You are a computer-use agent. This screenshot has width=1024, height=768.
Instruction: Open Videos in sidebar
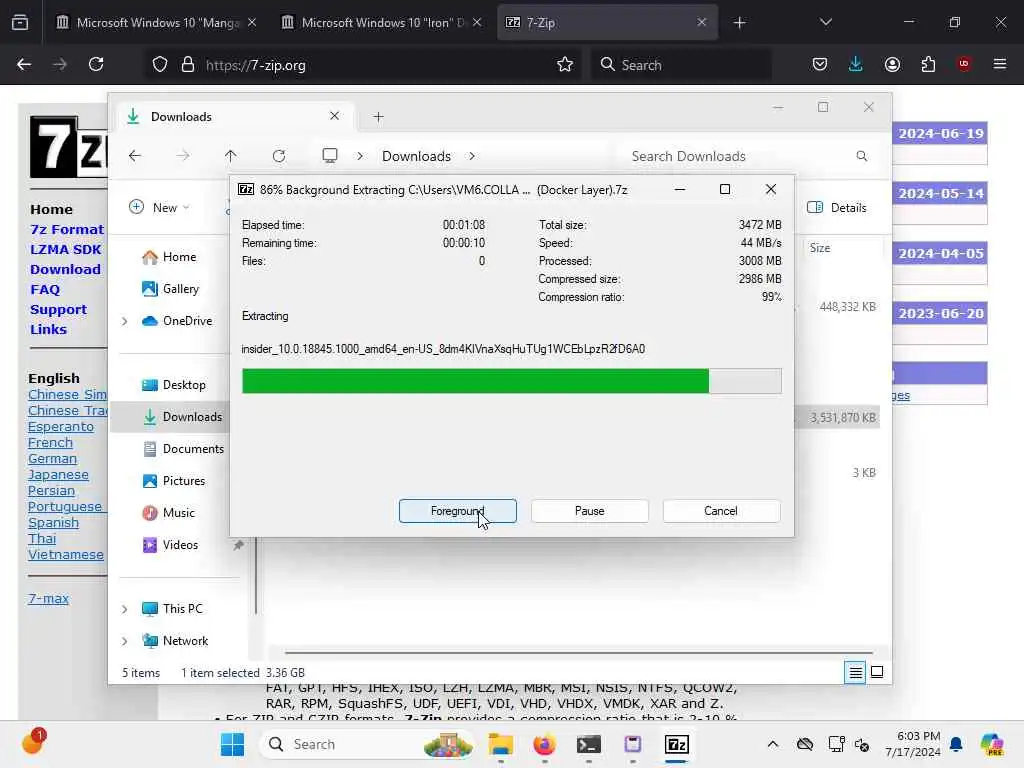(170, 545)
